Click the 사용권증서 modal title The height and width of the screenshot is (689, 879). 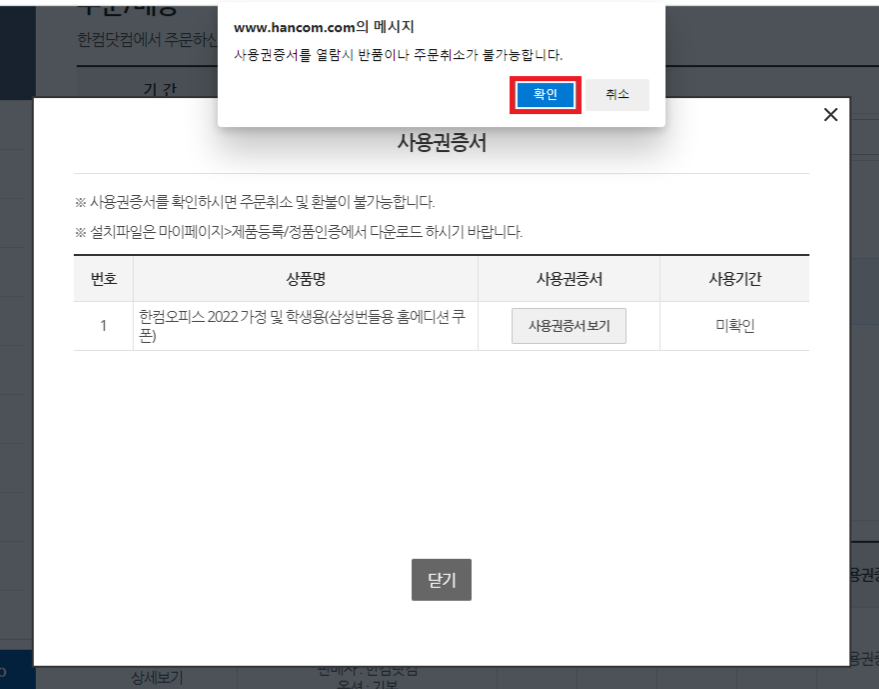[x=442, y=142]
